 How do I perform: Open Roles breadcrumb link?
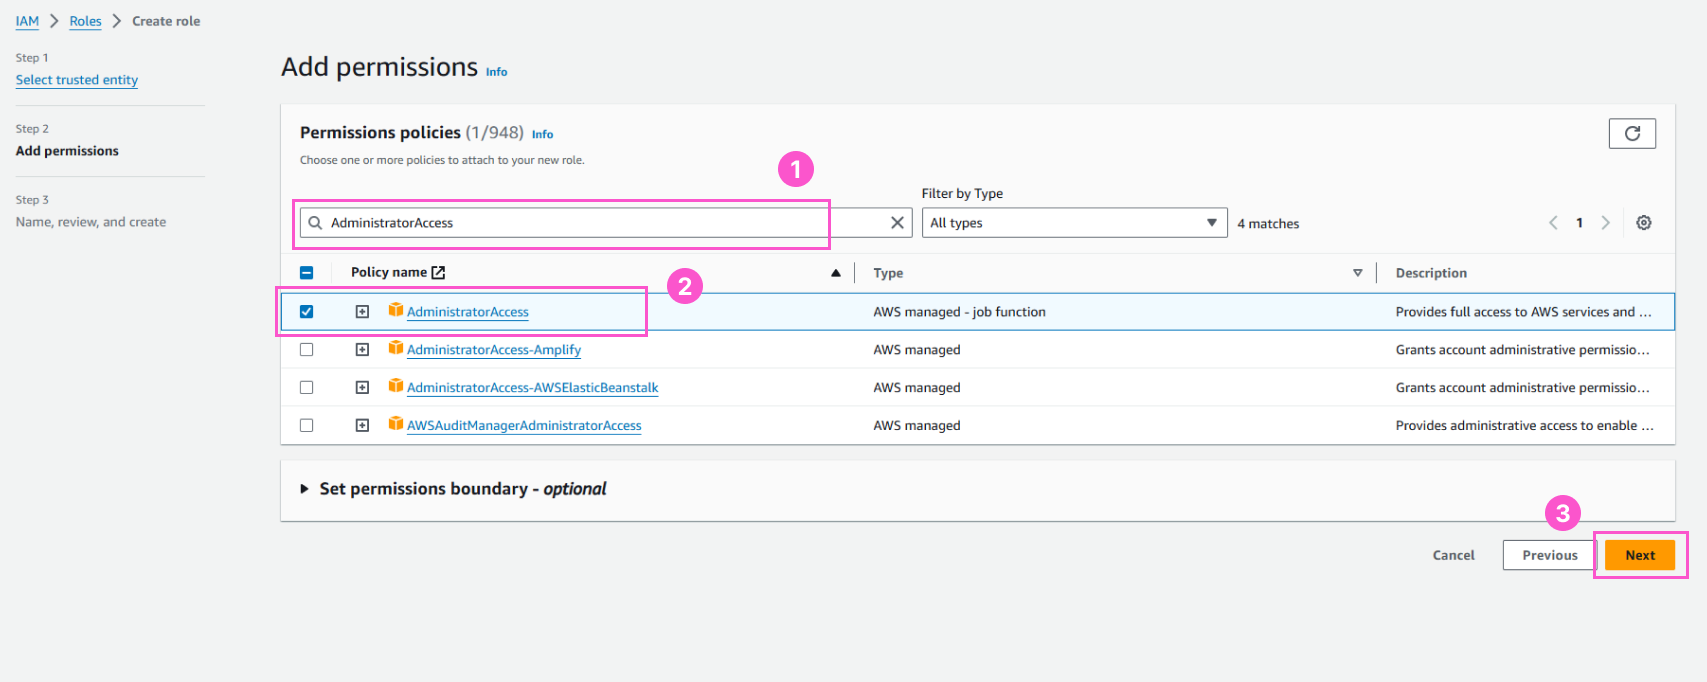[85, 21]
